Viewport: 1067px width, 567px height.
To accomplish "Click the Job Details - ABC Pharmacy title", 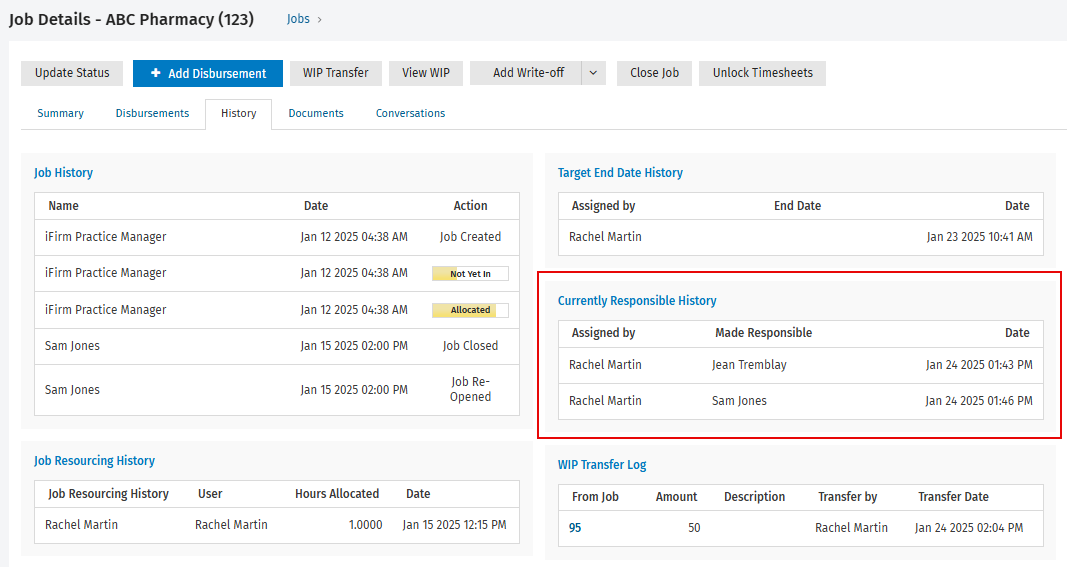I will point(131,19).
